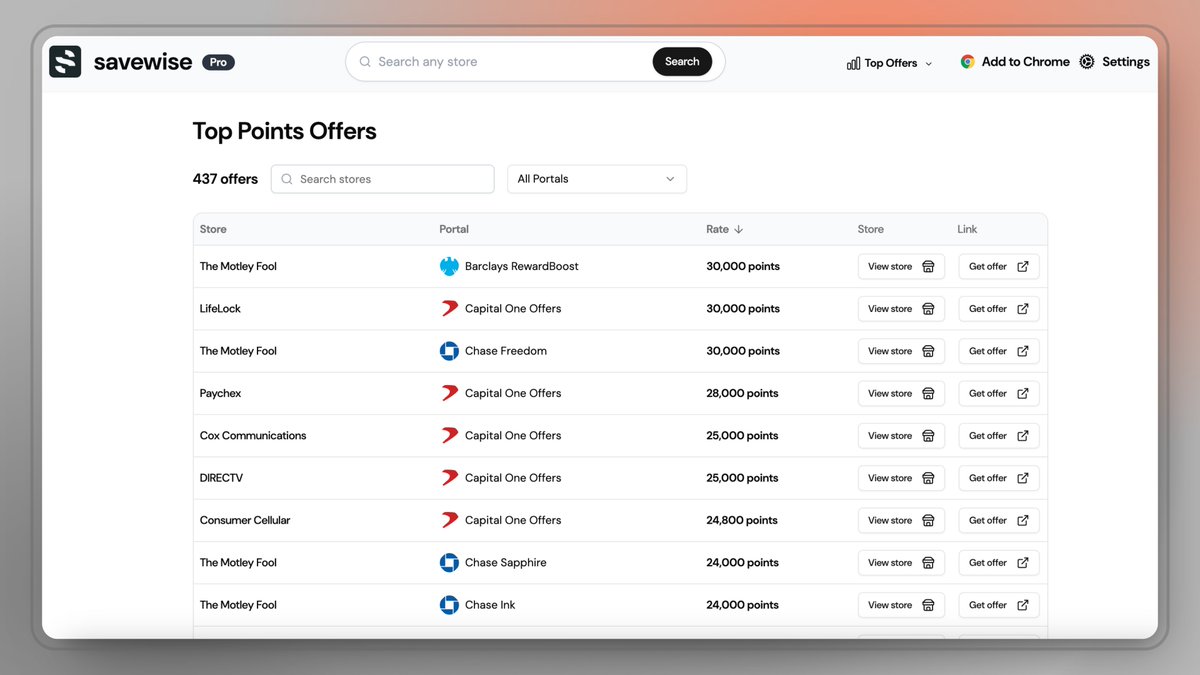Viewport: 1200px width, 675px height.
Task: View store for Chase Ink Motley Fool
Action: coord(901,605)
